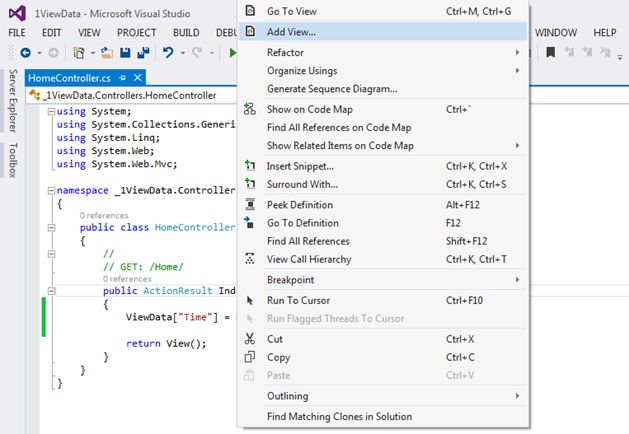Collapse the namespace code block
This screenshot has height=434, width=629.
pos(52,189)
